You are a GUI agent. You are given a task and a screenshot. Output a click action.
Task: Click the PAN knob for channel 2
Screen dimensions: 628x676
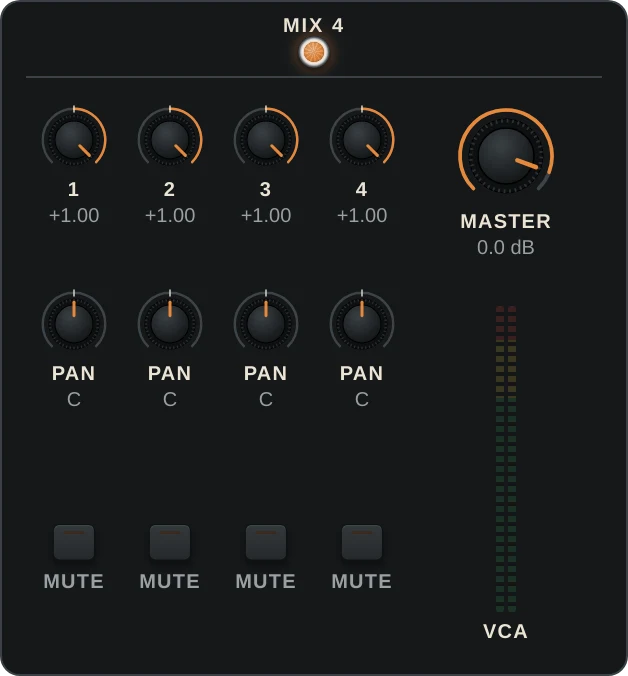(170, 323)
